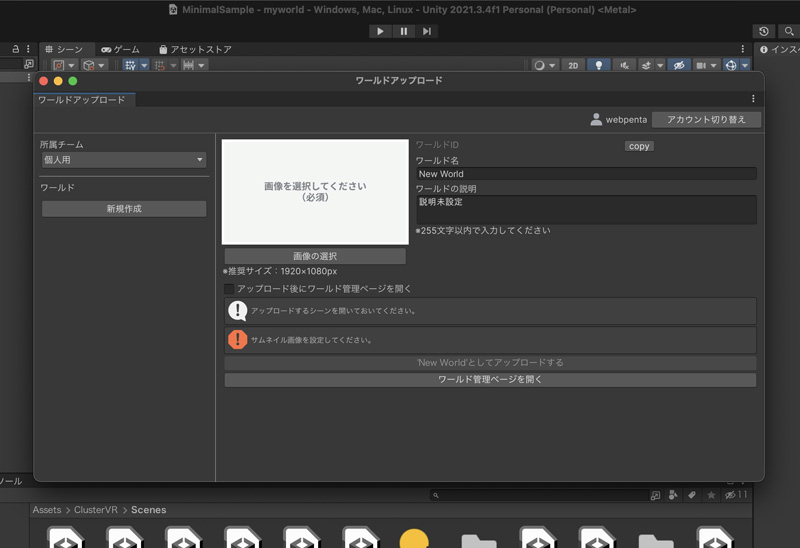
Task: Mute scene audio with the speaker icon
Action: 624,65
